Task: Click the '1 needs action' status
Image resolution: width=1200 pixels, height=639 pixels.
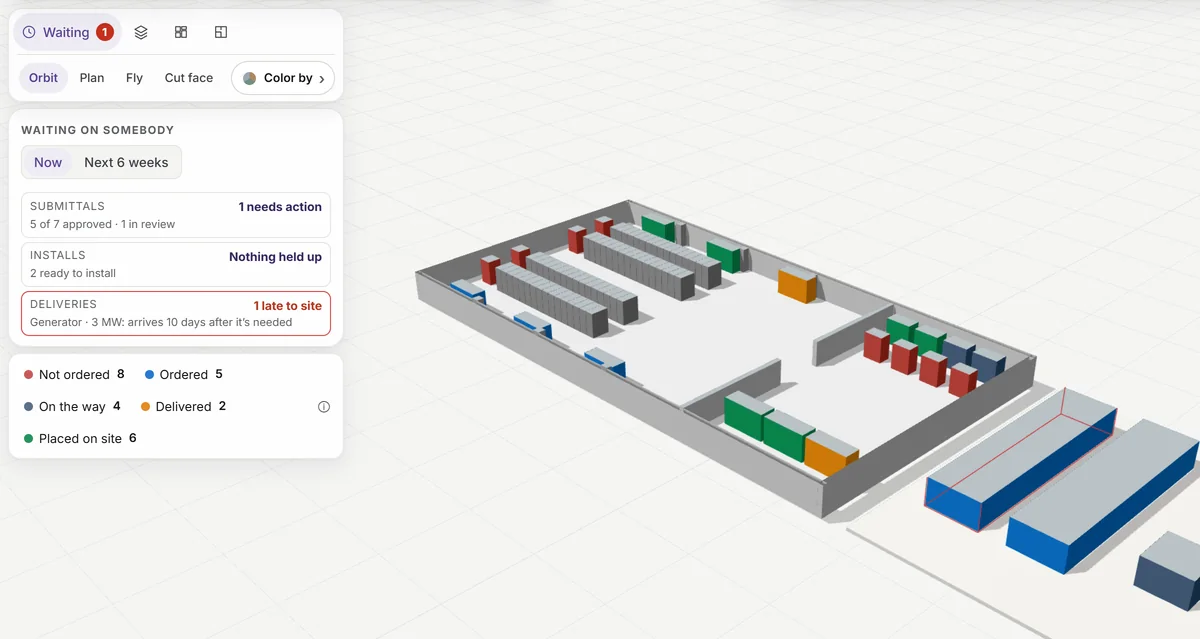Action: [280, 207]
